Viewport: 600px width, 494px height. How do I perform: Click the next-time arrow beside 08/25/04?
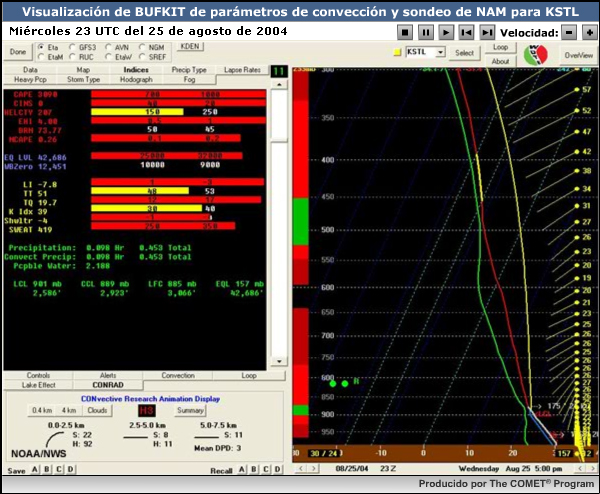point(314,468)
